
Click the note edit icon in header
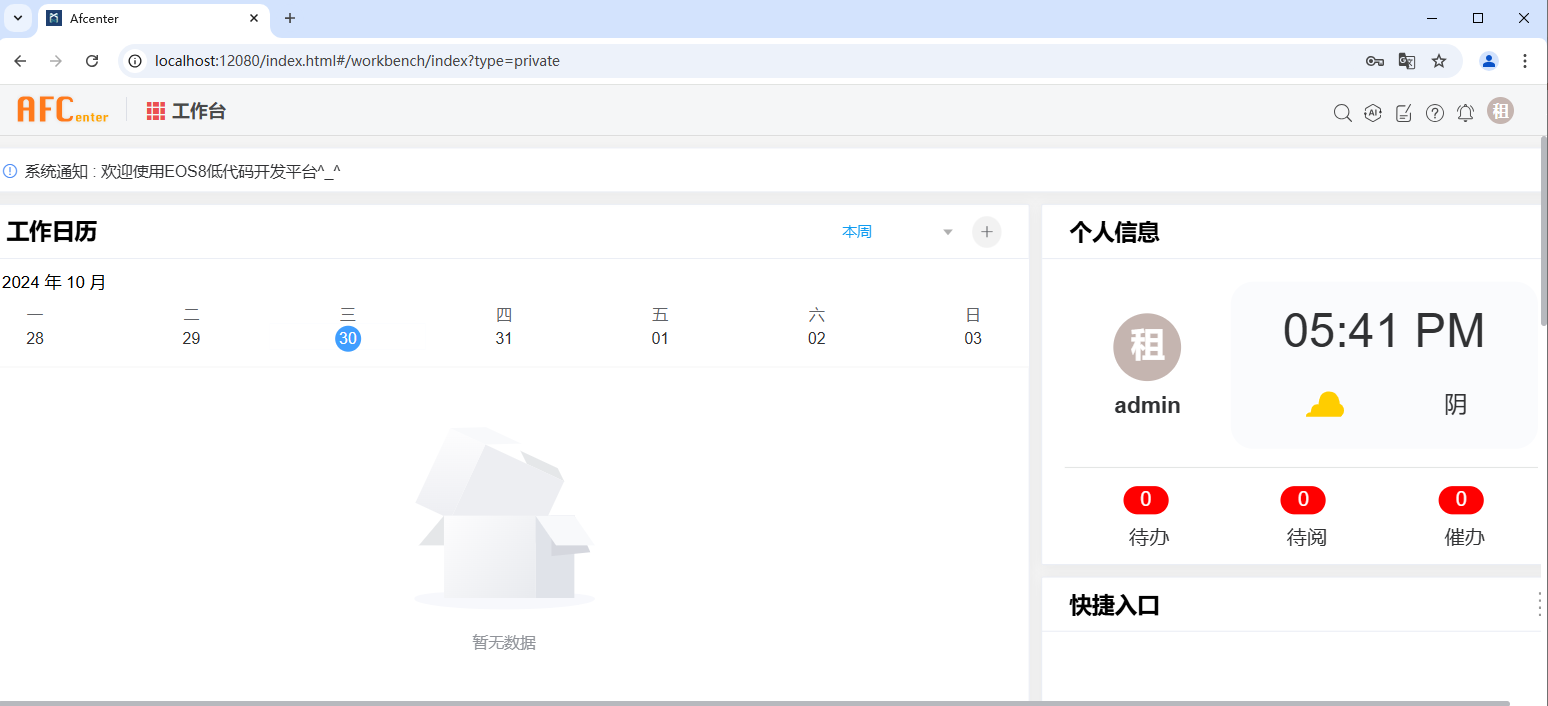(1404, 113)
